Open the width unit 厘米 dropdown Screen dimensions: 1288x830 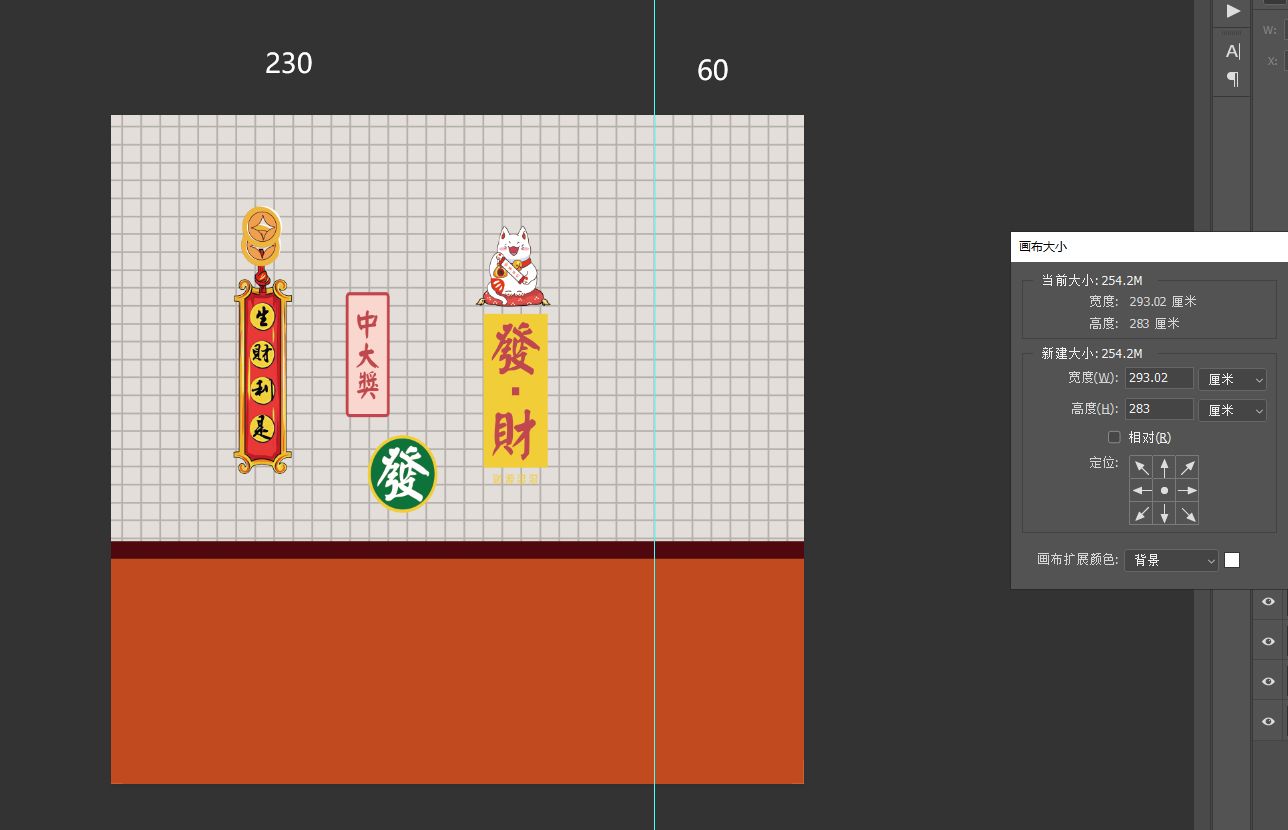(x=1232, y=380)
